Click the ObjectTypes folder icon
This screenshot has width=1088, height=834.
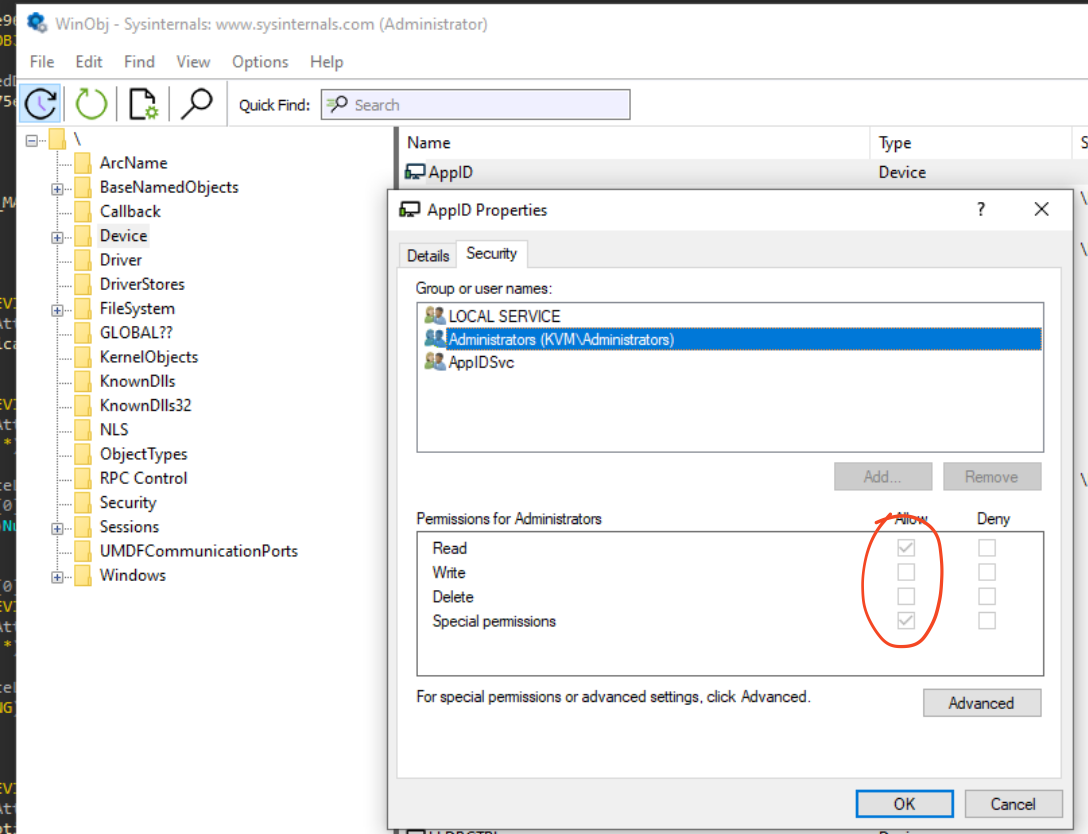pyautogui.click(x=83, y=454)
